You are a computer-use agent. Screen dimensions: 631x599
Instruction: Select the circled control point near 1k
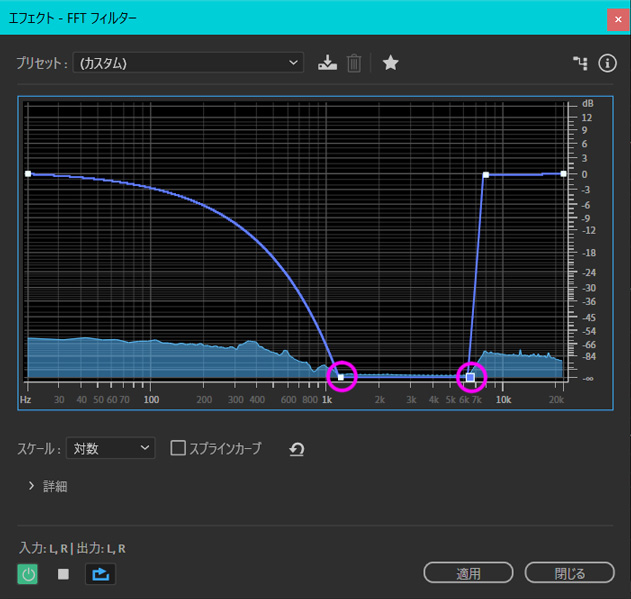point(341,377)
